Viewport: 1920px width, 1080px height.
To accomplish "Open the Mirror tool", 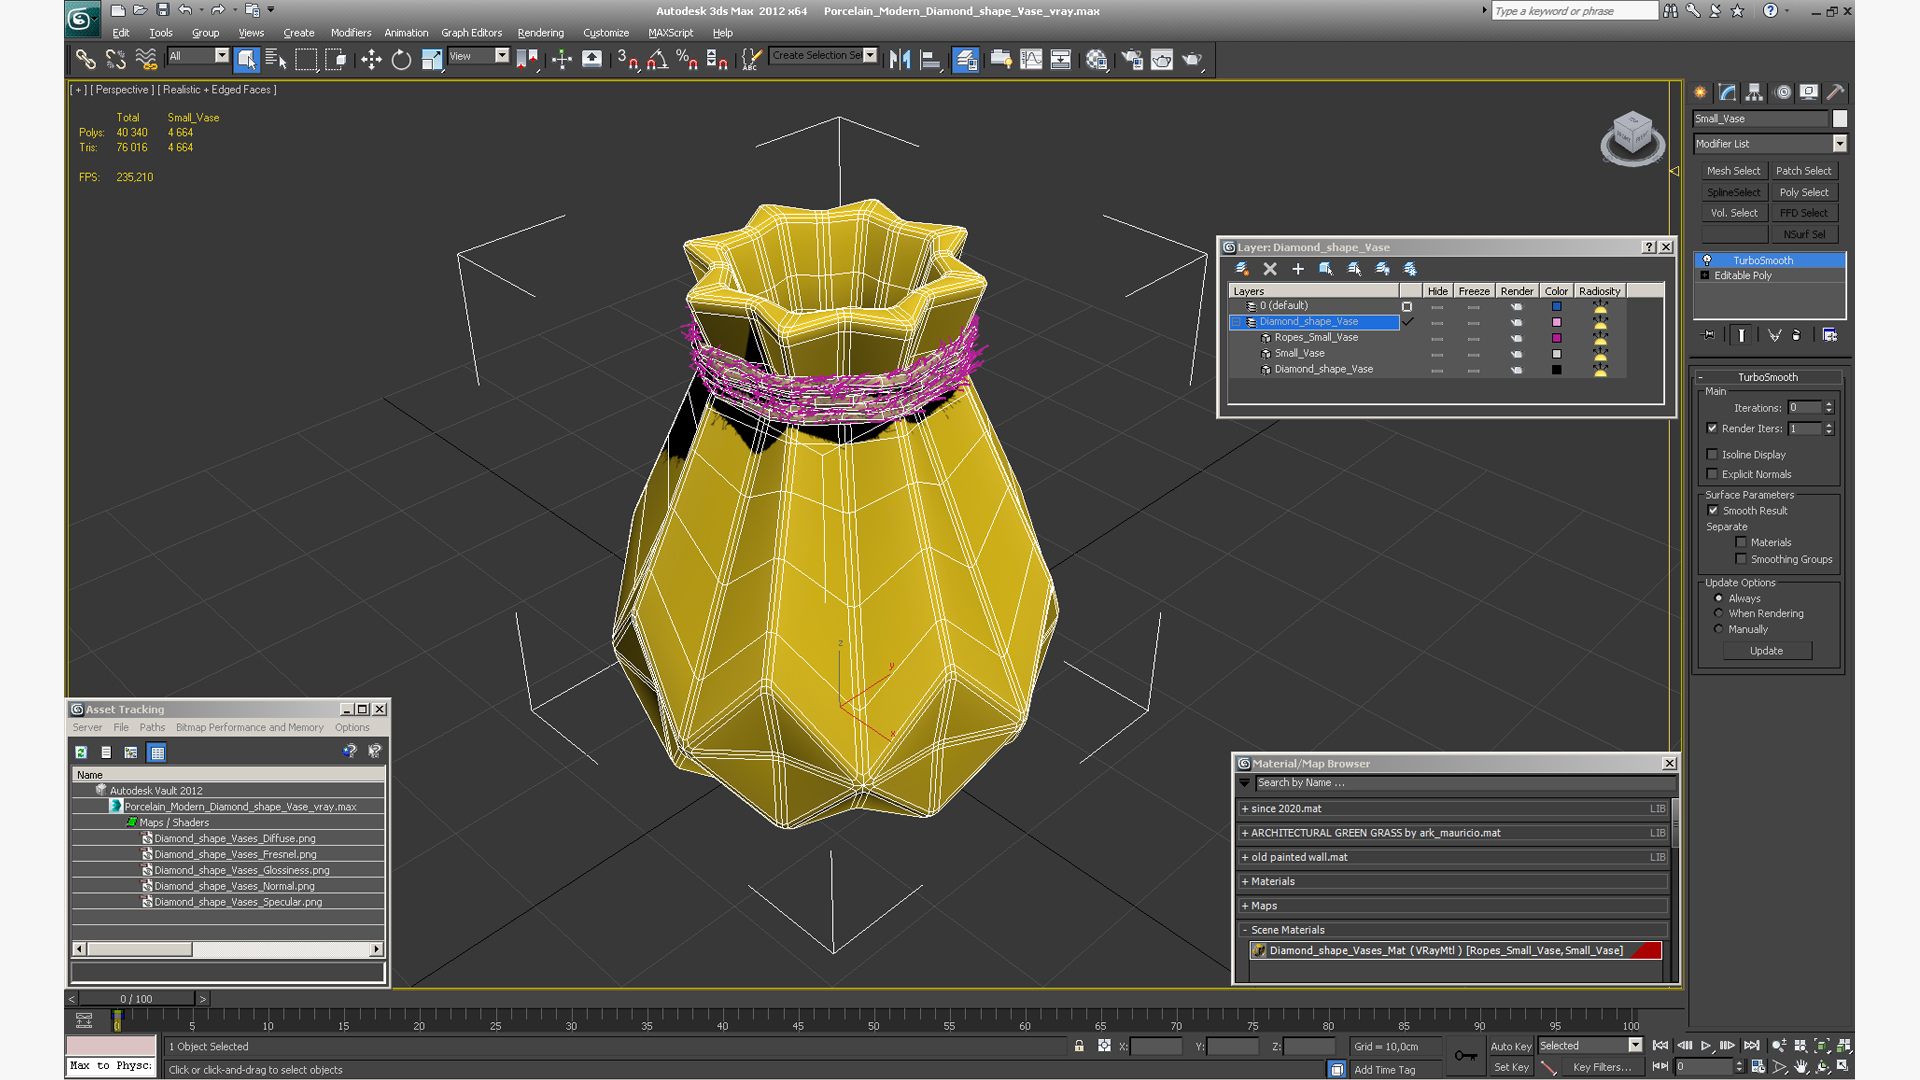I will (899, 60).
